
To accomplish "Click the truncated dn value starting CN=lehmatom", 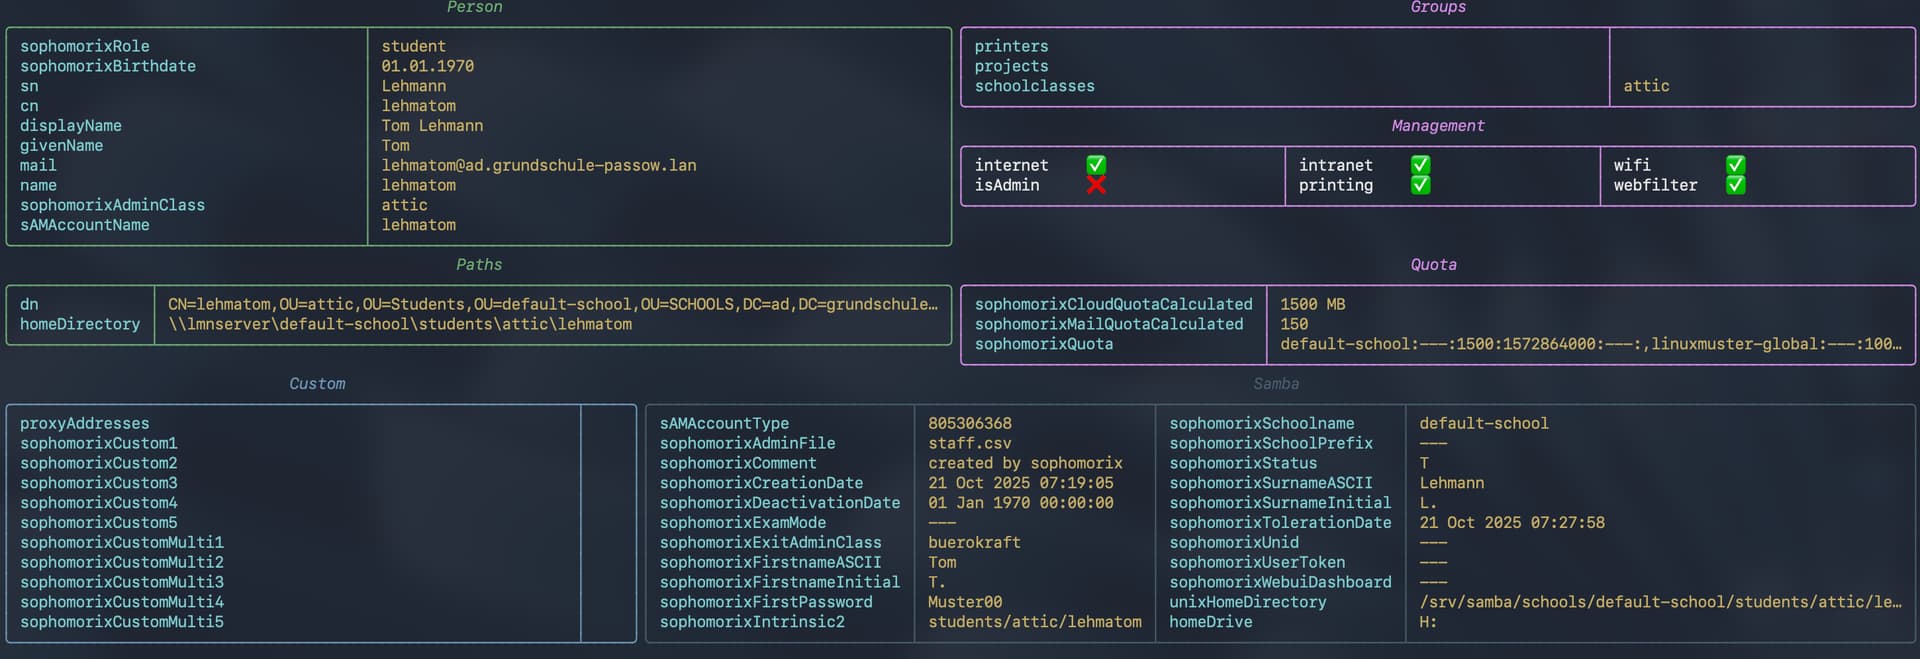I will tap(552, 305).
